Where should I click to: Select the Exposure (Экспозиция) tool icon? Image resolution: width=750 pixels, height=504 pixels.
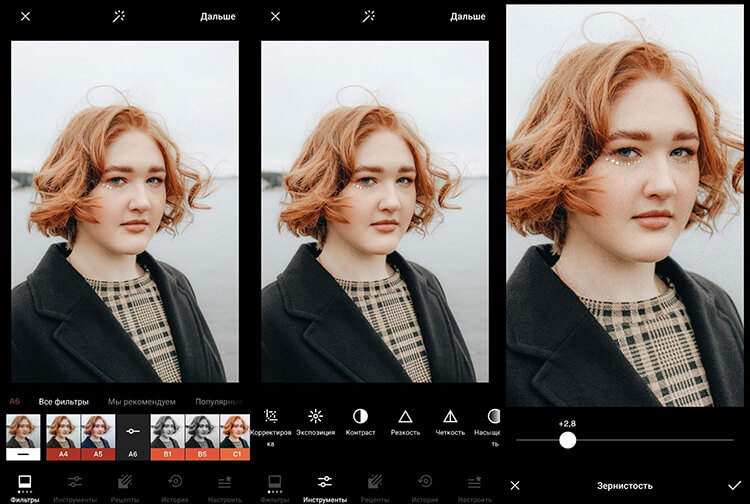(315, 416)
